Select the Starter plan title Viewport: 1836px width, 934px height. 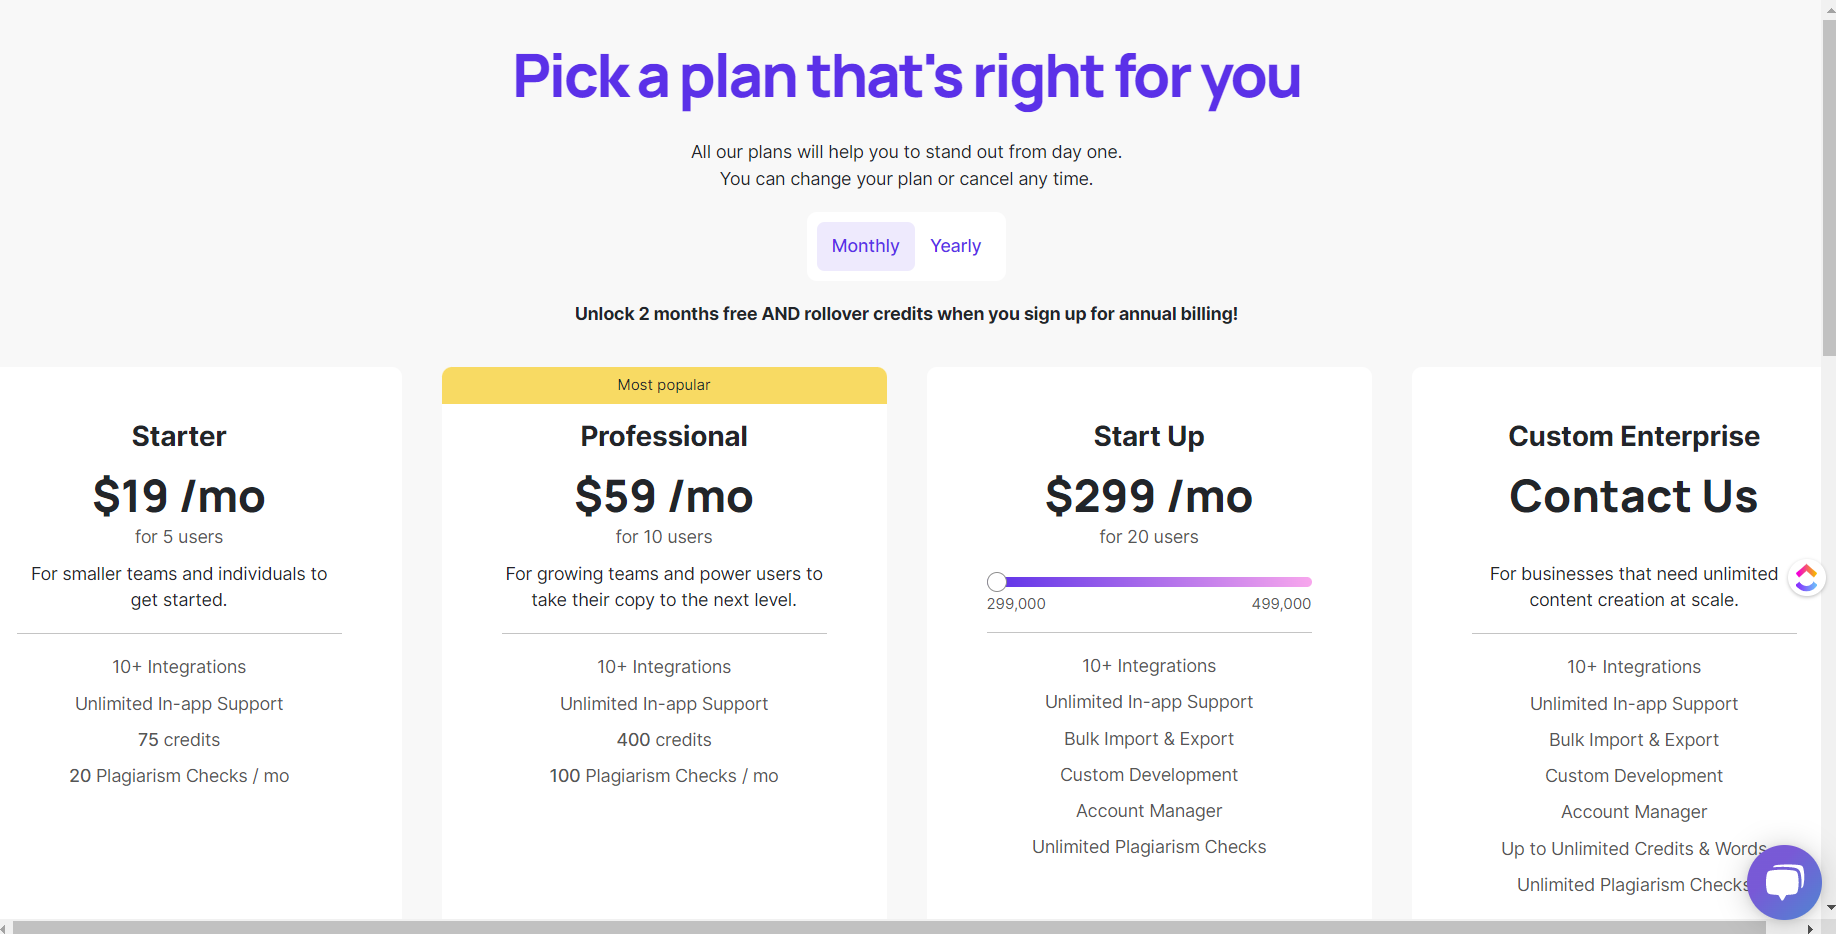(179, 437)
